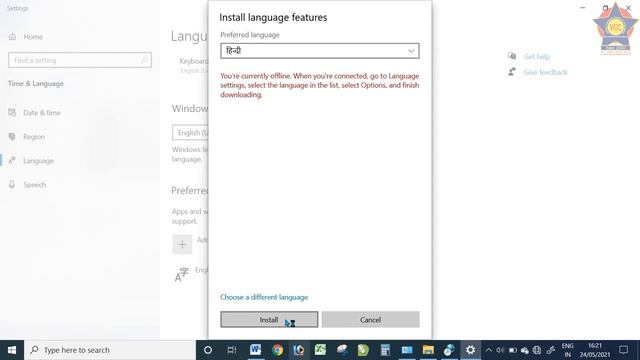This screenshot has height=360, width=640.
Task: Click the Region globe icon in the sidebar
Action: pyautogui.click(x=12, y=137)
